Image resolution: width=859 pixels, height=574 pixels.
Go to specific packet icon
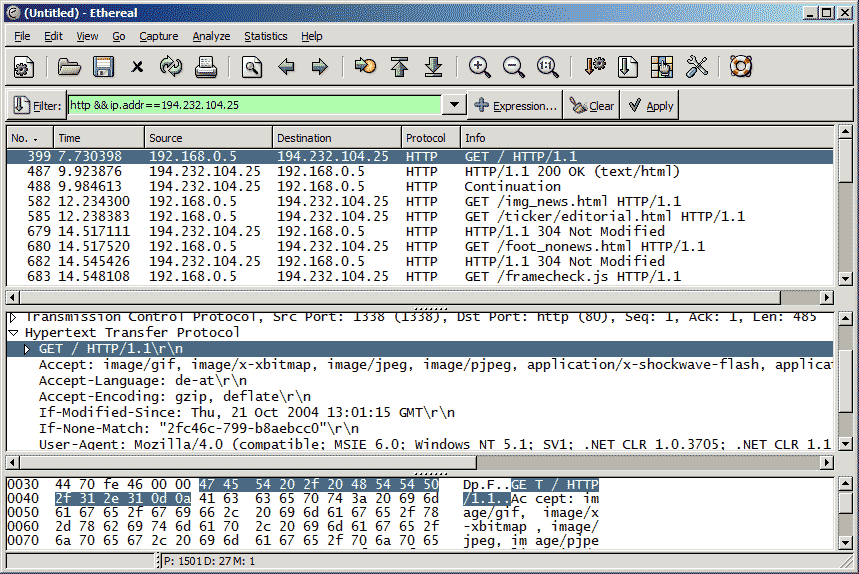365,67
